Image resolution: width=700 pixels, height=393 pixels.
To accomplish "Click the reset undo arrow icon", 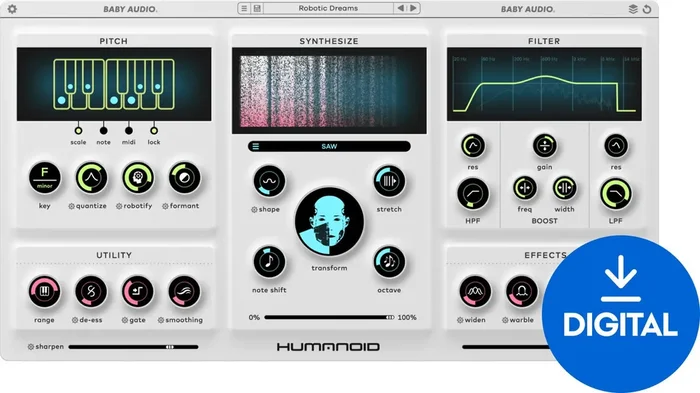I will pyautogui.click(x=647, y=9).
